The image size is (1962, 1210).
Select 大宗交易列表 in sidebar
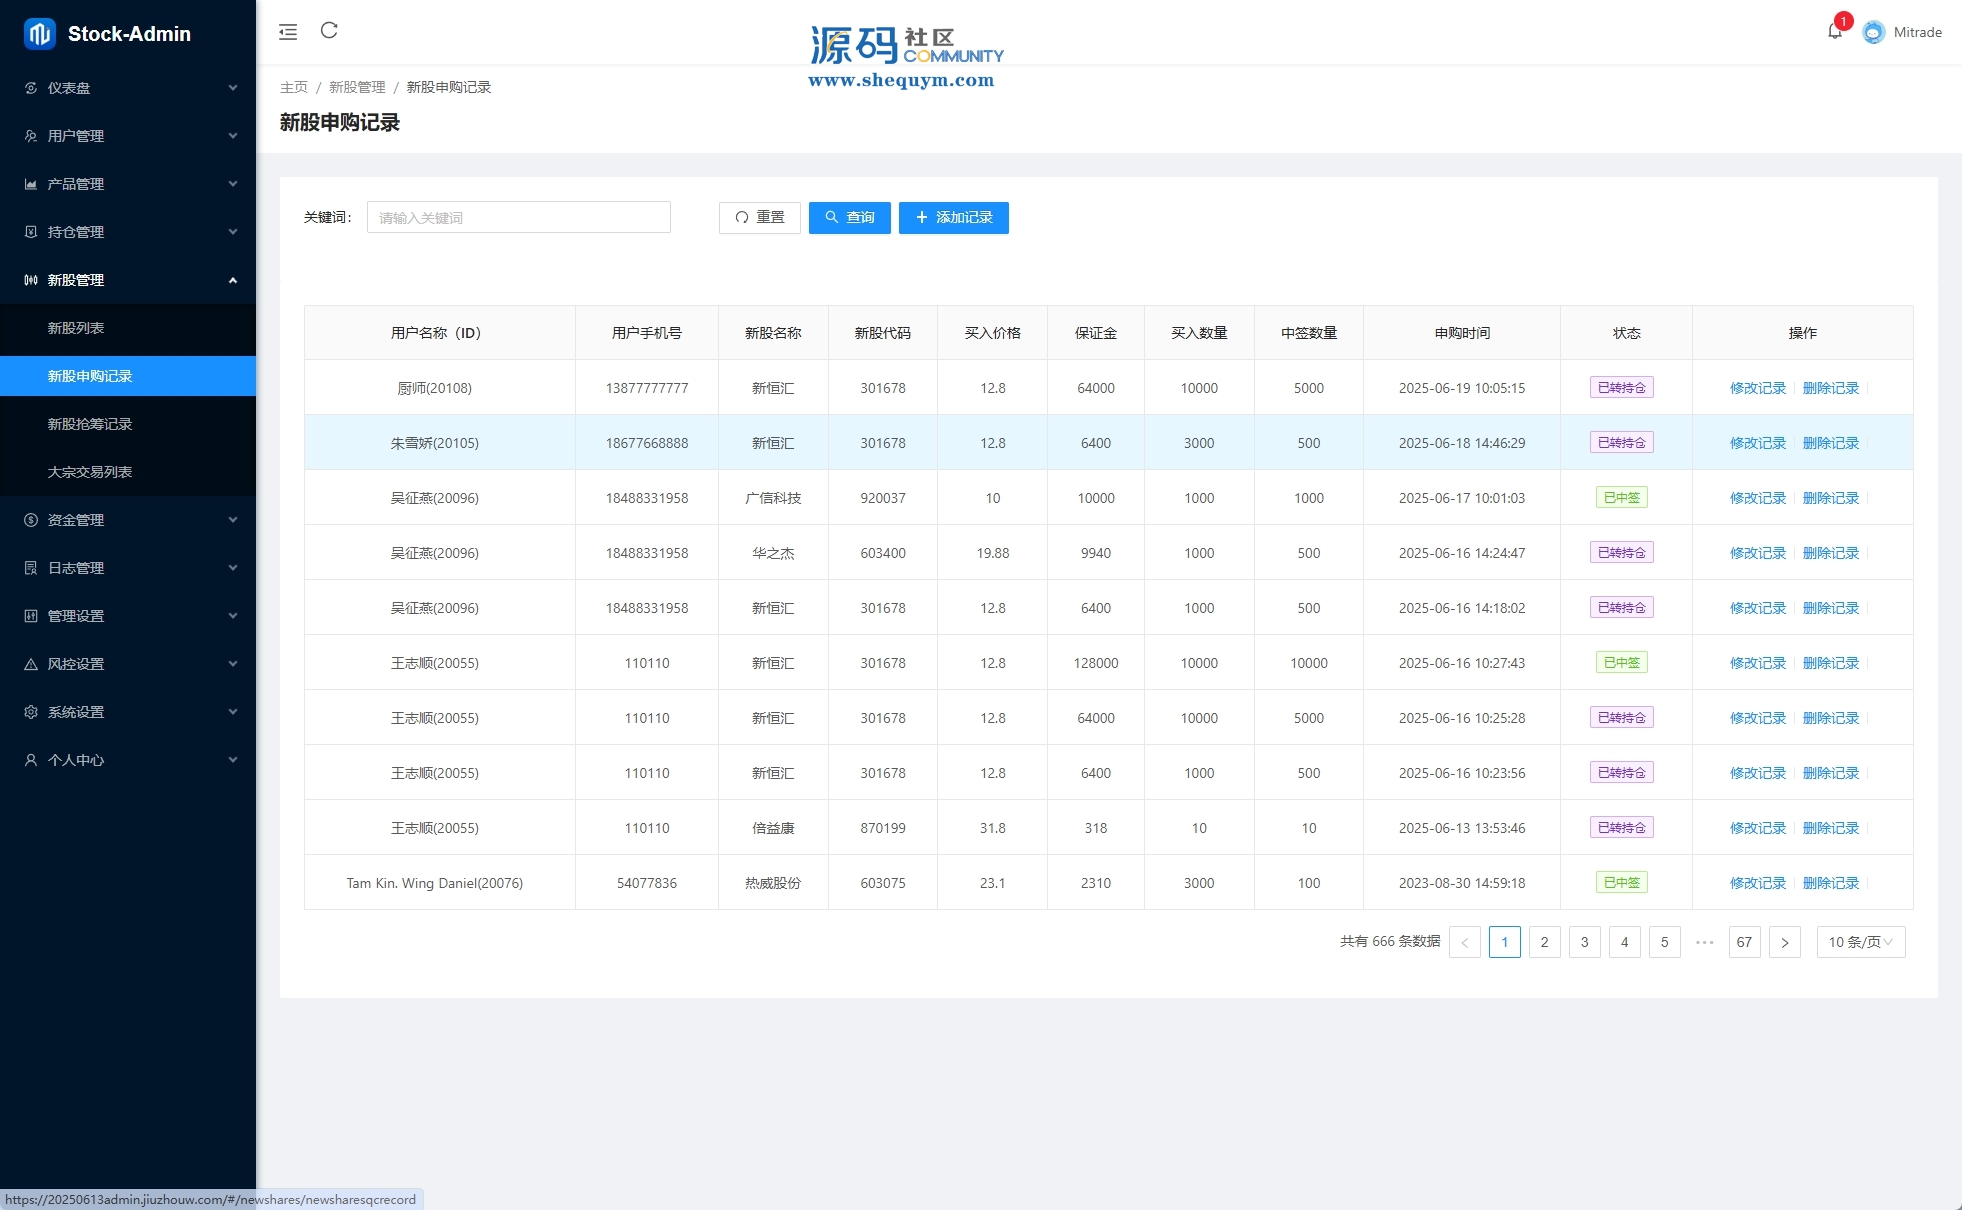pyautogui.click(x=90, y=472)
